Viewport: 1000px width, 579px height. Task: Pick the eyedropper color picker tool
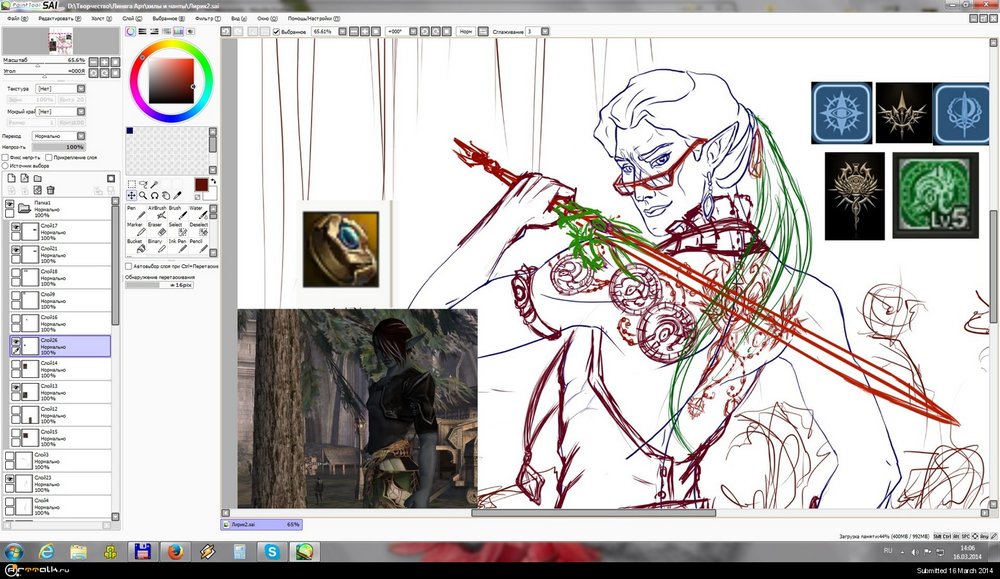point(179,195)
